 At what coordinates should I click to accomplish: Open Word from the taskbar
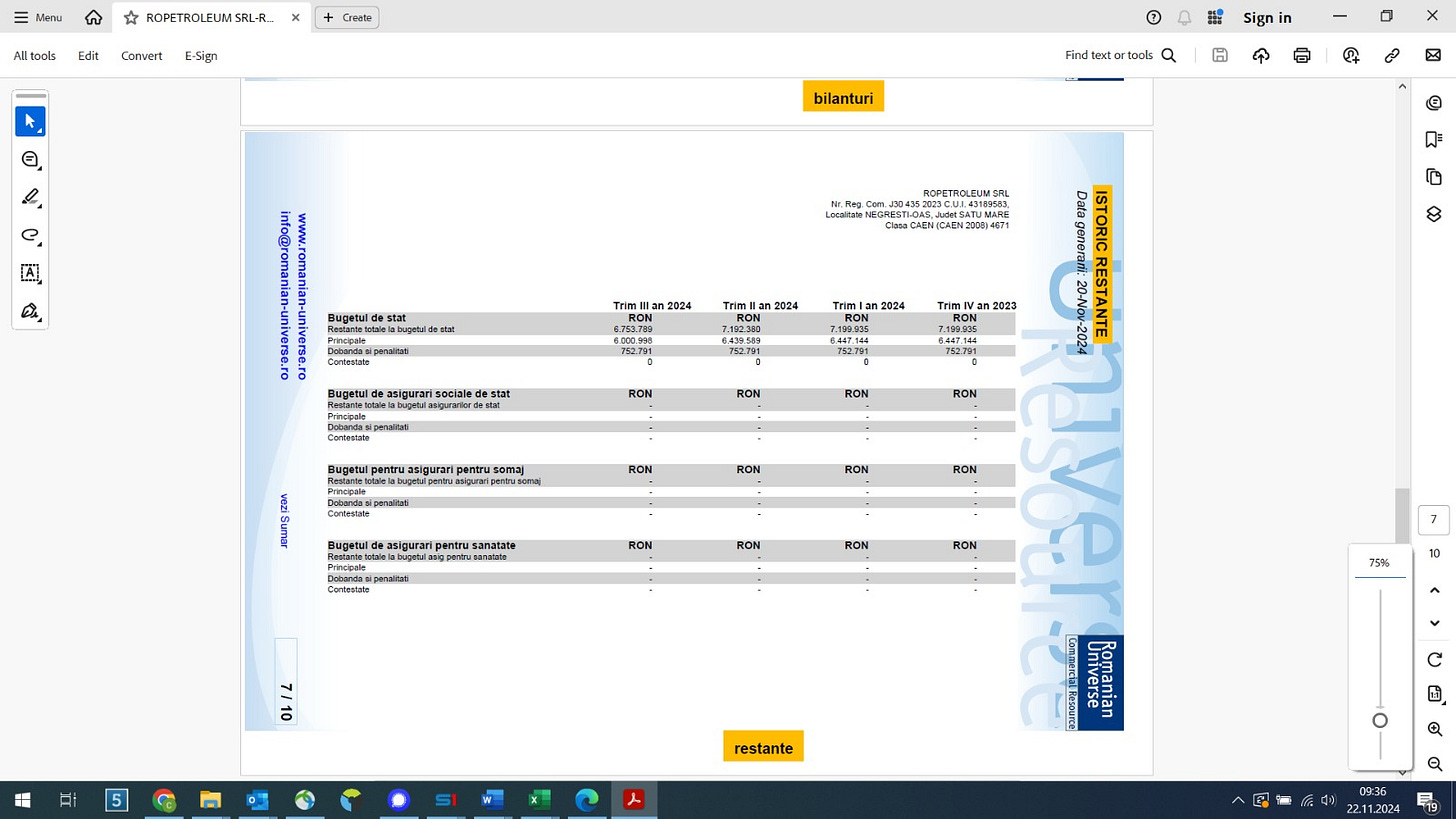[492, 799]
